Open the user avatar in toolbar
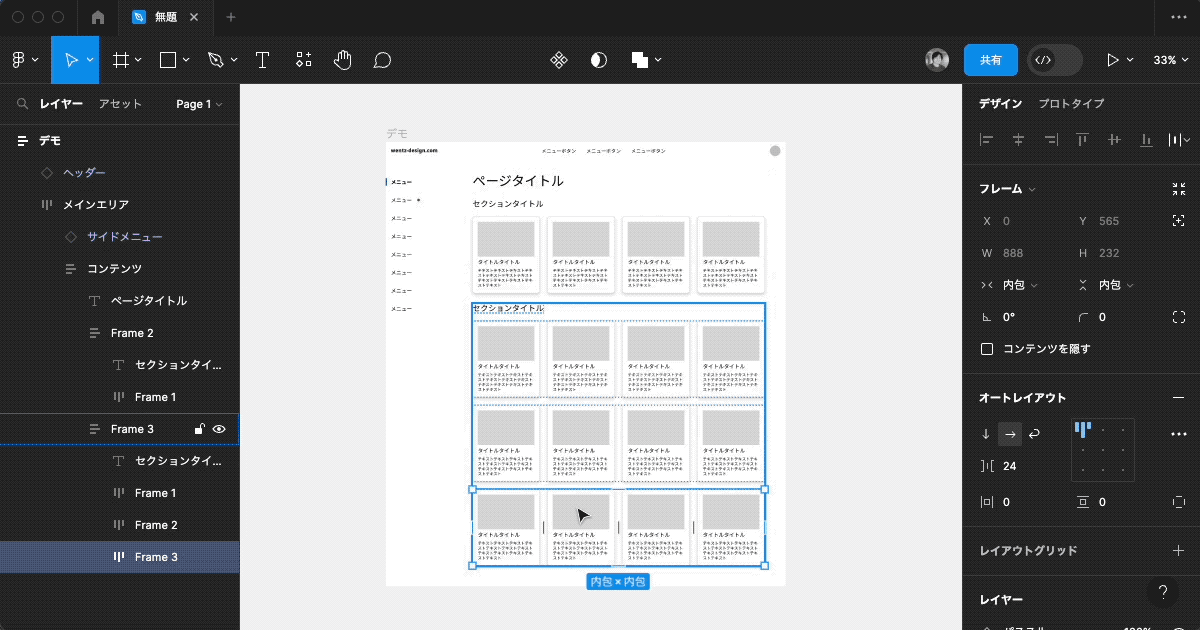 point(937,60)
